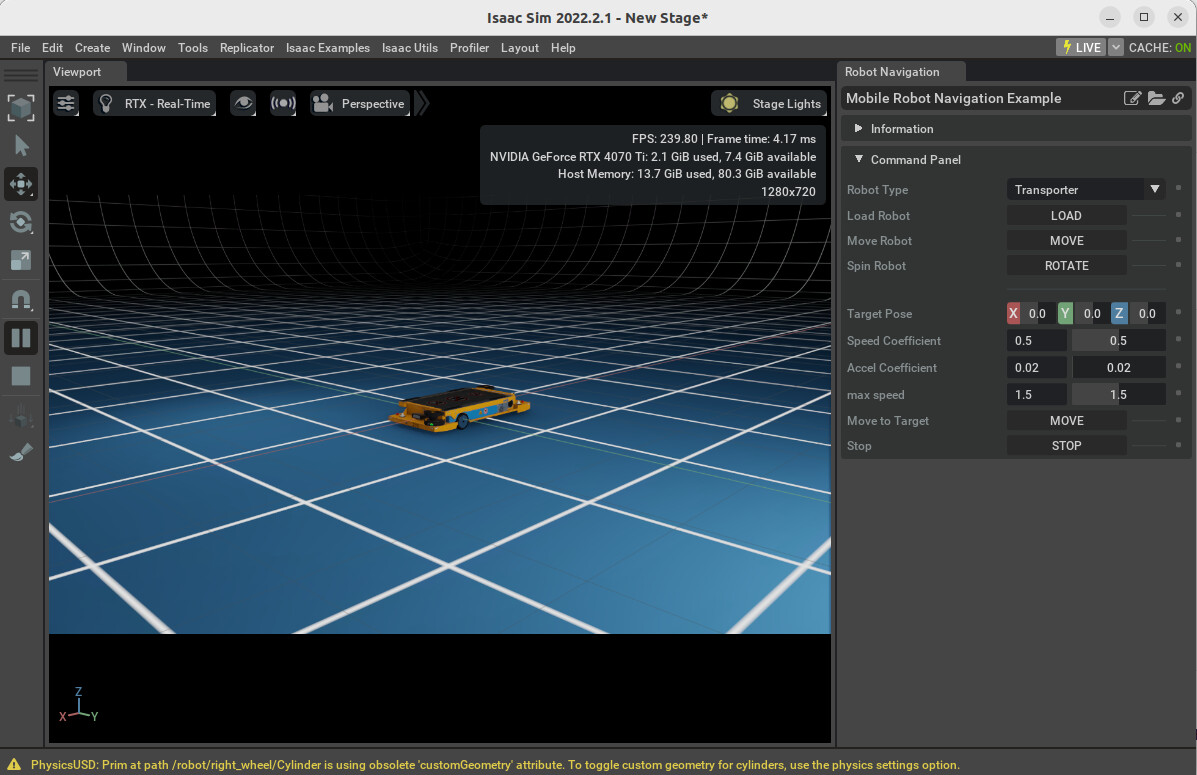Screen dimensions: 1197x775
Task: Click the red X swatch in Target Pose
Action: 1013,313
